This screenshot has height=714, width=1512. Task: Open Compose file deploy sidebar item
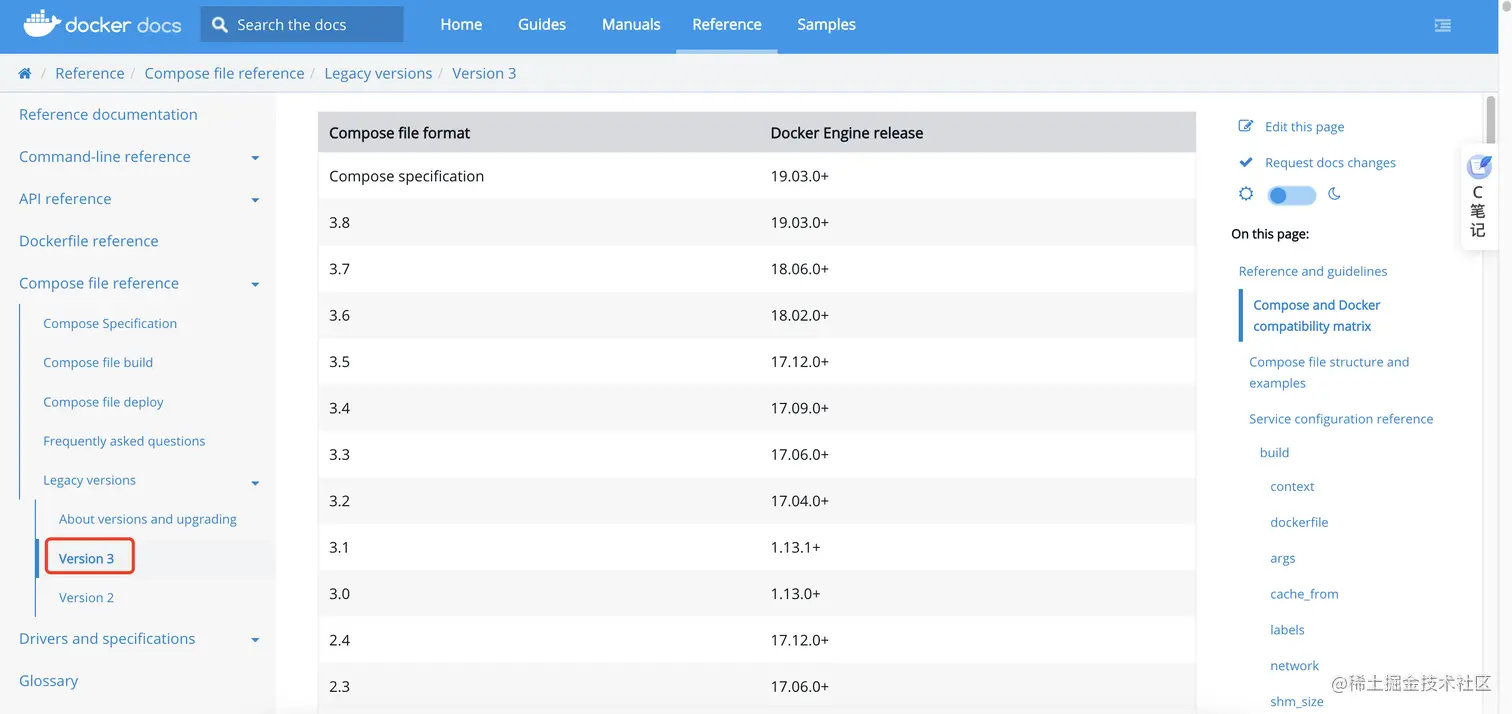coord(103,401)
